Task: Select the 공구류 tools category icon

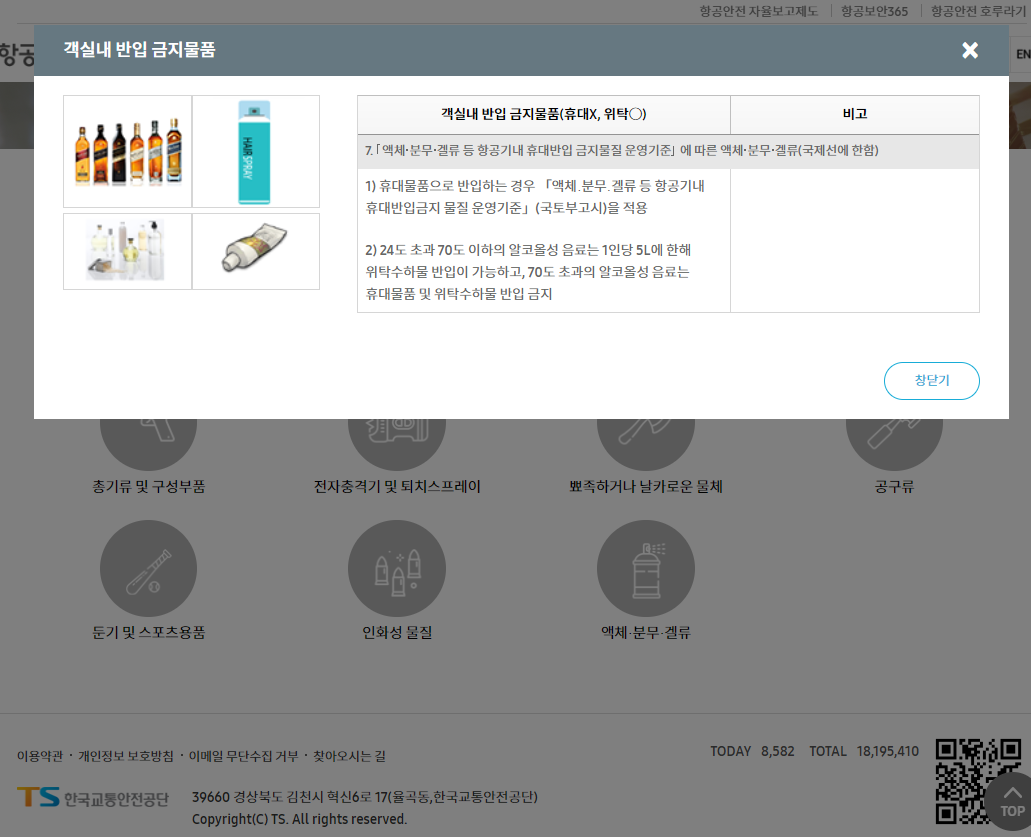Action: pos(894,440)
